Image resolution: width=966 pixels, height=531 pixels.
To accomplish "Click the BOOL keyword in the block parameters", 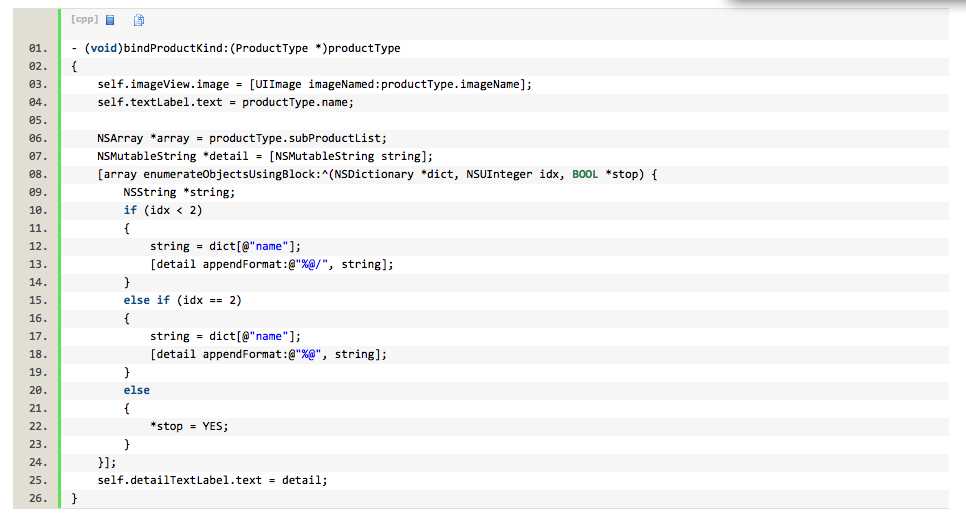I will (585, 174).
